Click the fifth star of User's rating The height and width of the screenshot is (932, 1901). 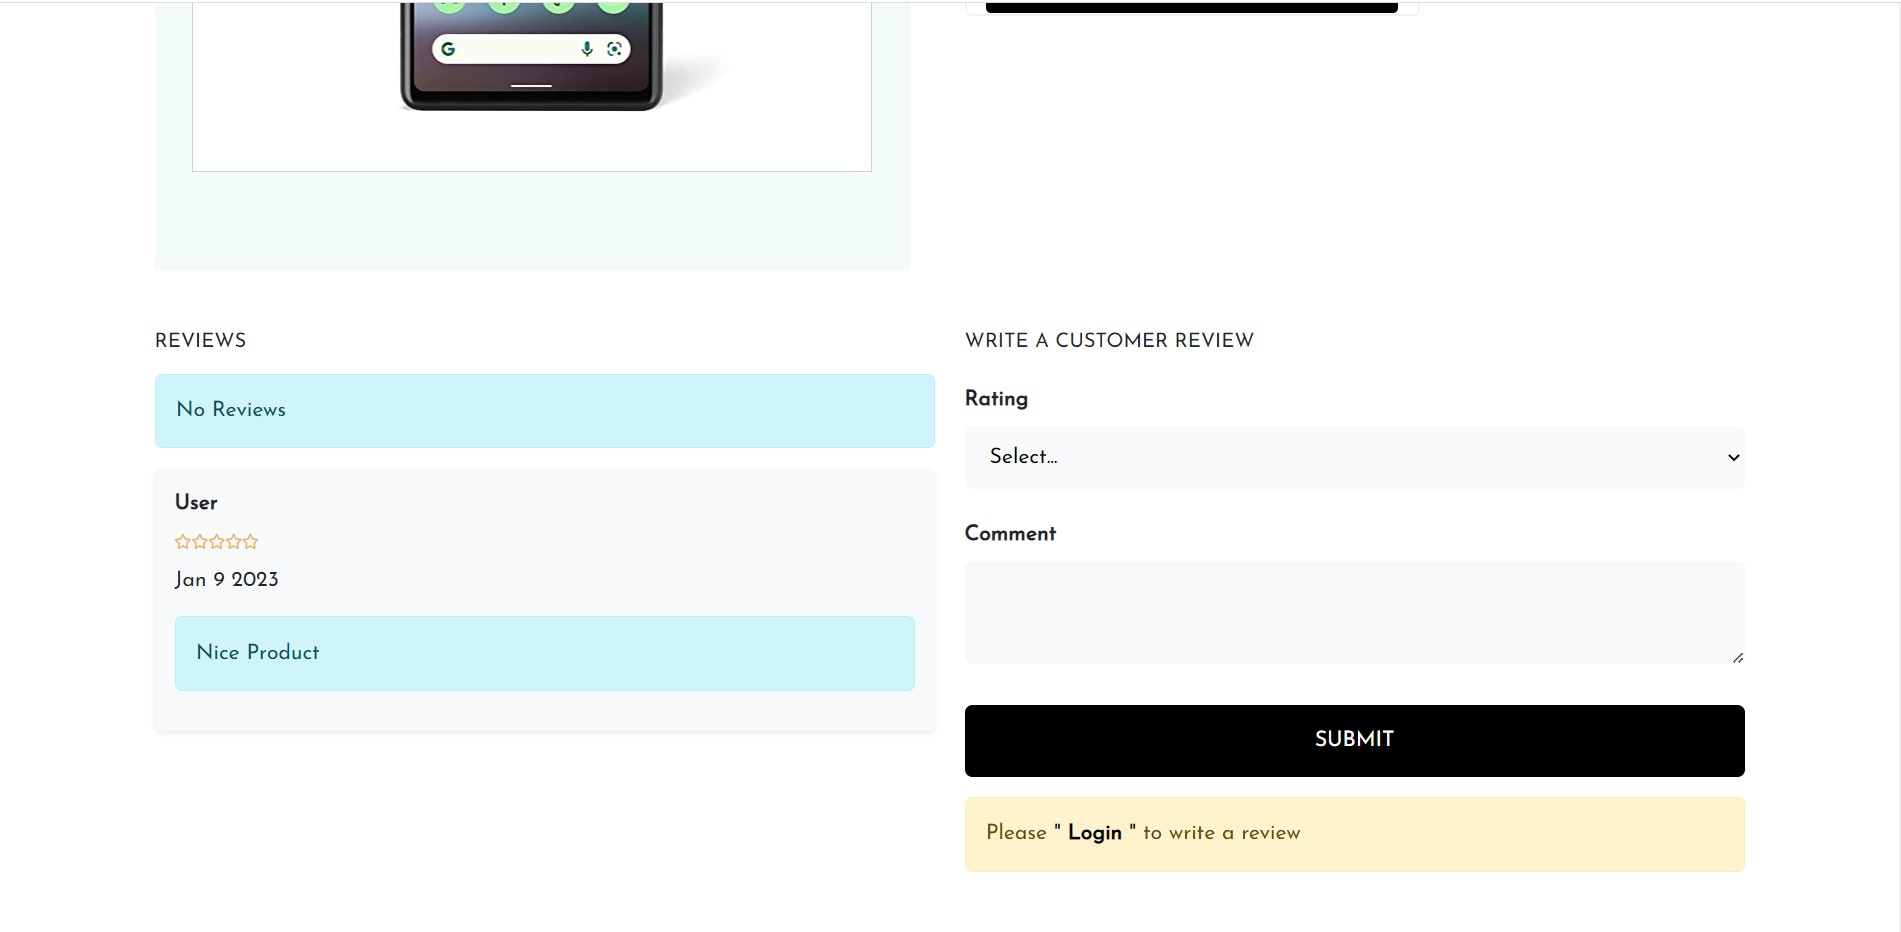pos(250,541)
